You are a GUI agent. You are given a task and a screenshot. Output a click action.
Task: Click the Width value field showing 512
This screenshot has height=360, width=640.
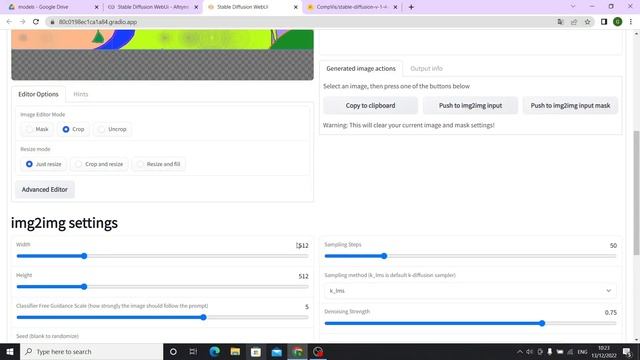[x=302, y=245]
